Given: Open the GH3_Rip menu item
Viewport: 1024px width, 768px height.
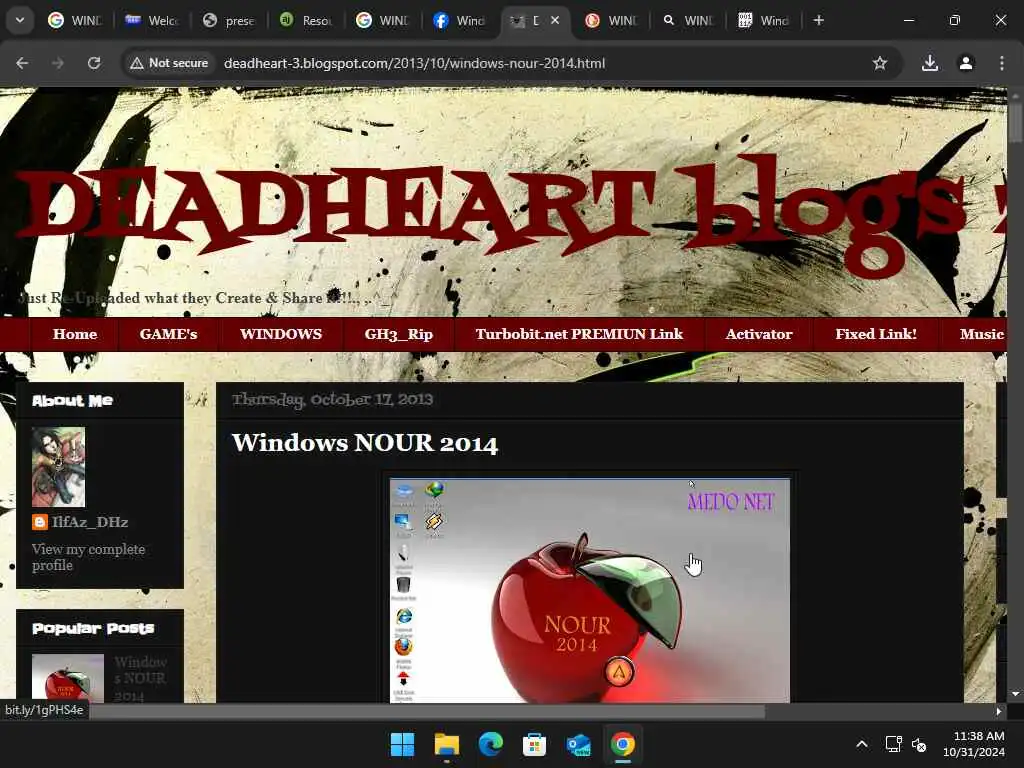Looking at the screenshot, I should pos(398,334).
